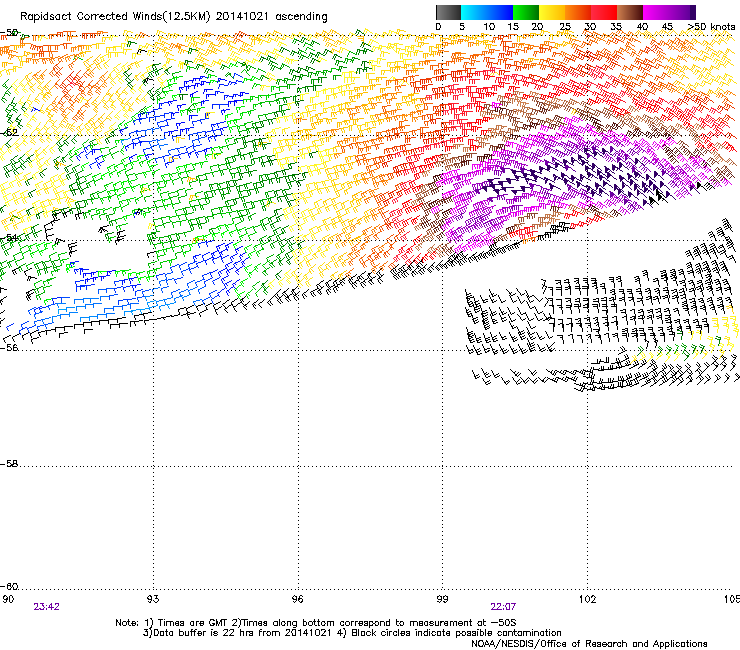The image size is (740, 650).
Task: Click the '90' longitude axis label
Action: tap(8, 599)
